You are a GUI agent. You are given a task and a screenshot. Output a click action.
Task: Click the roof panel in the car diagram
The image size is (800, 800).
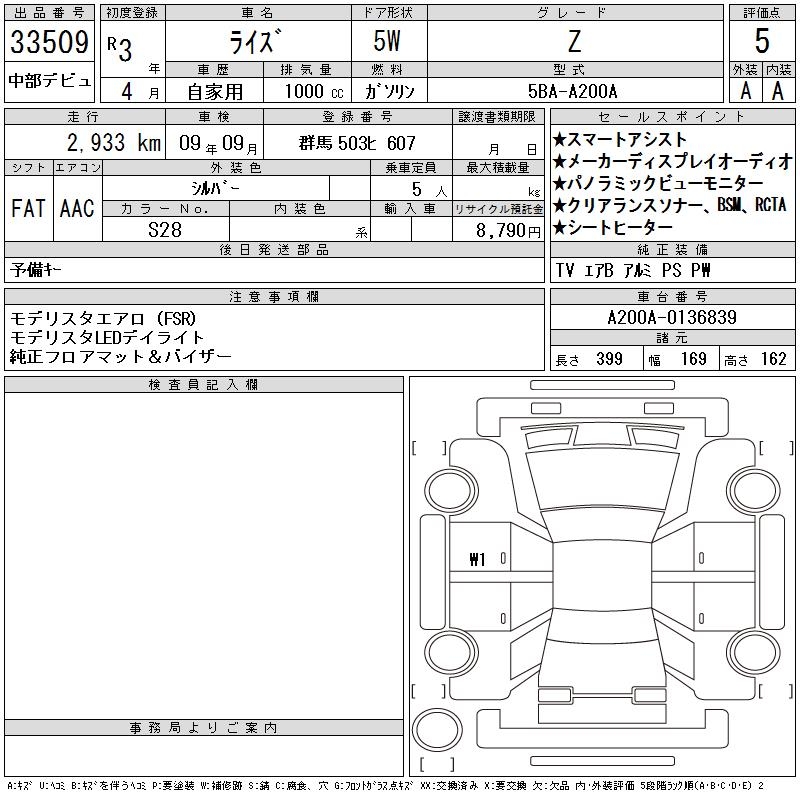(602, 576)
